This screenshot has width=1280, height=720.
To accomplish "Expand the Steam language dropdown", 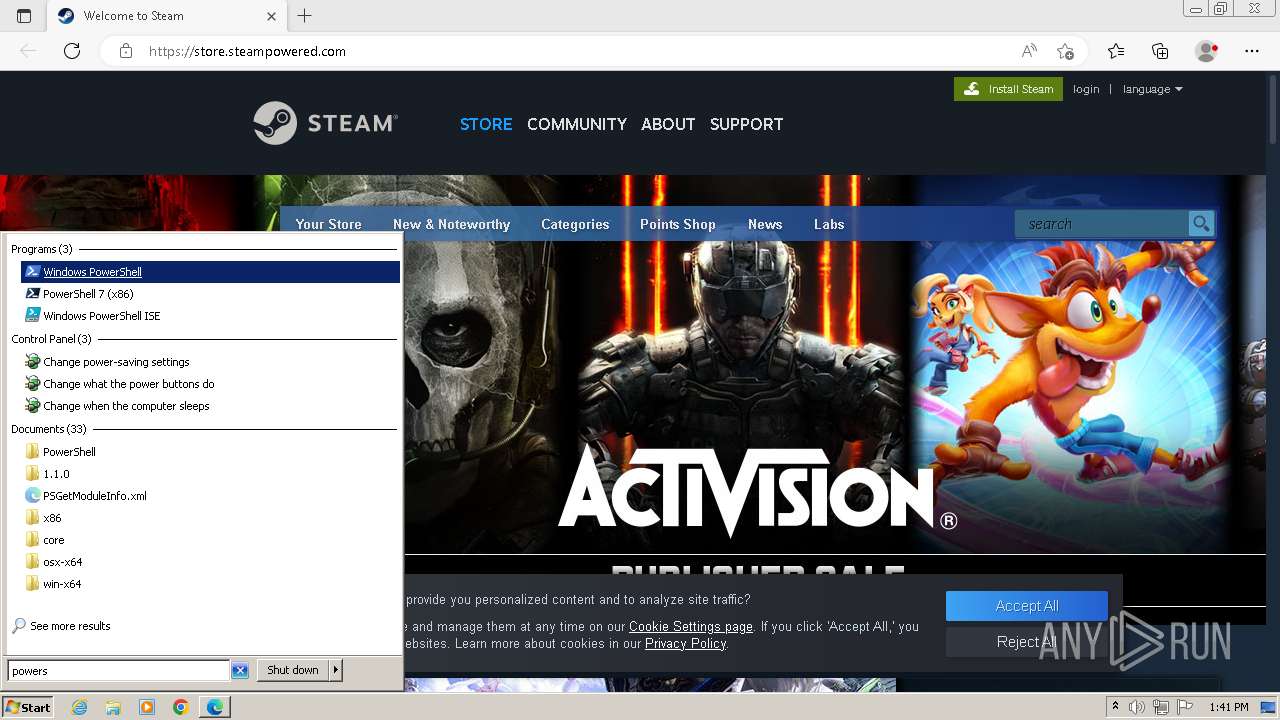I will pos(1153,89).
